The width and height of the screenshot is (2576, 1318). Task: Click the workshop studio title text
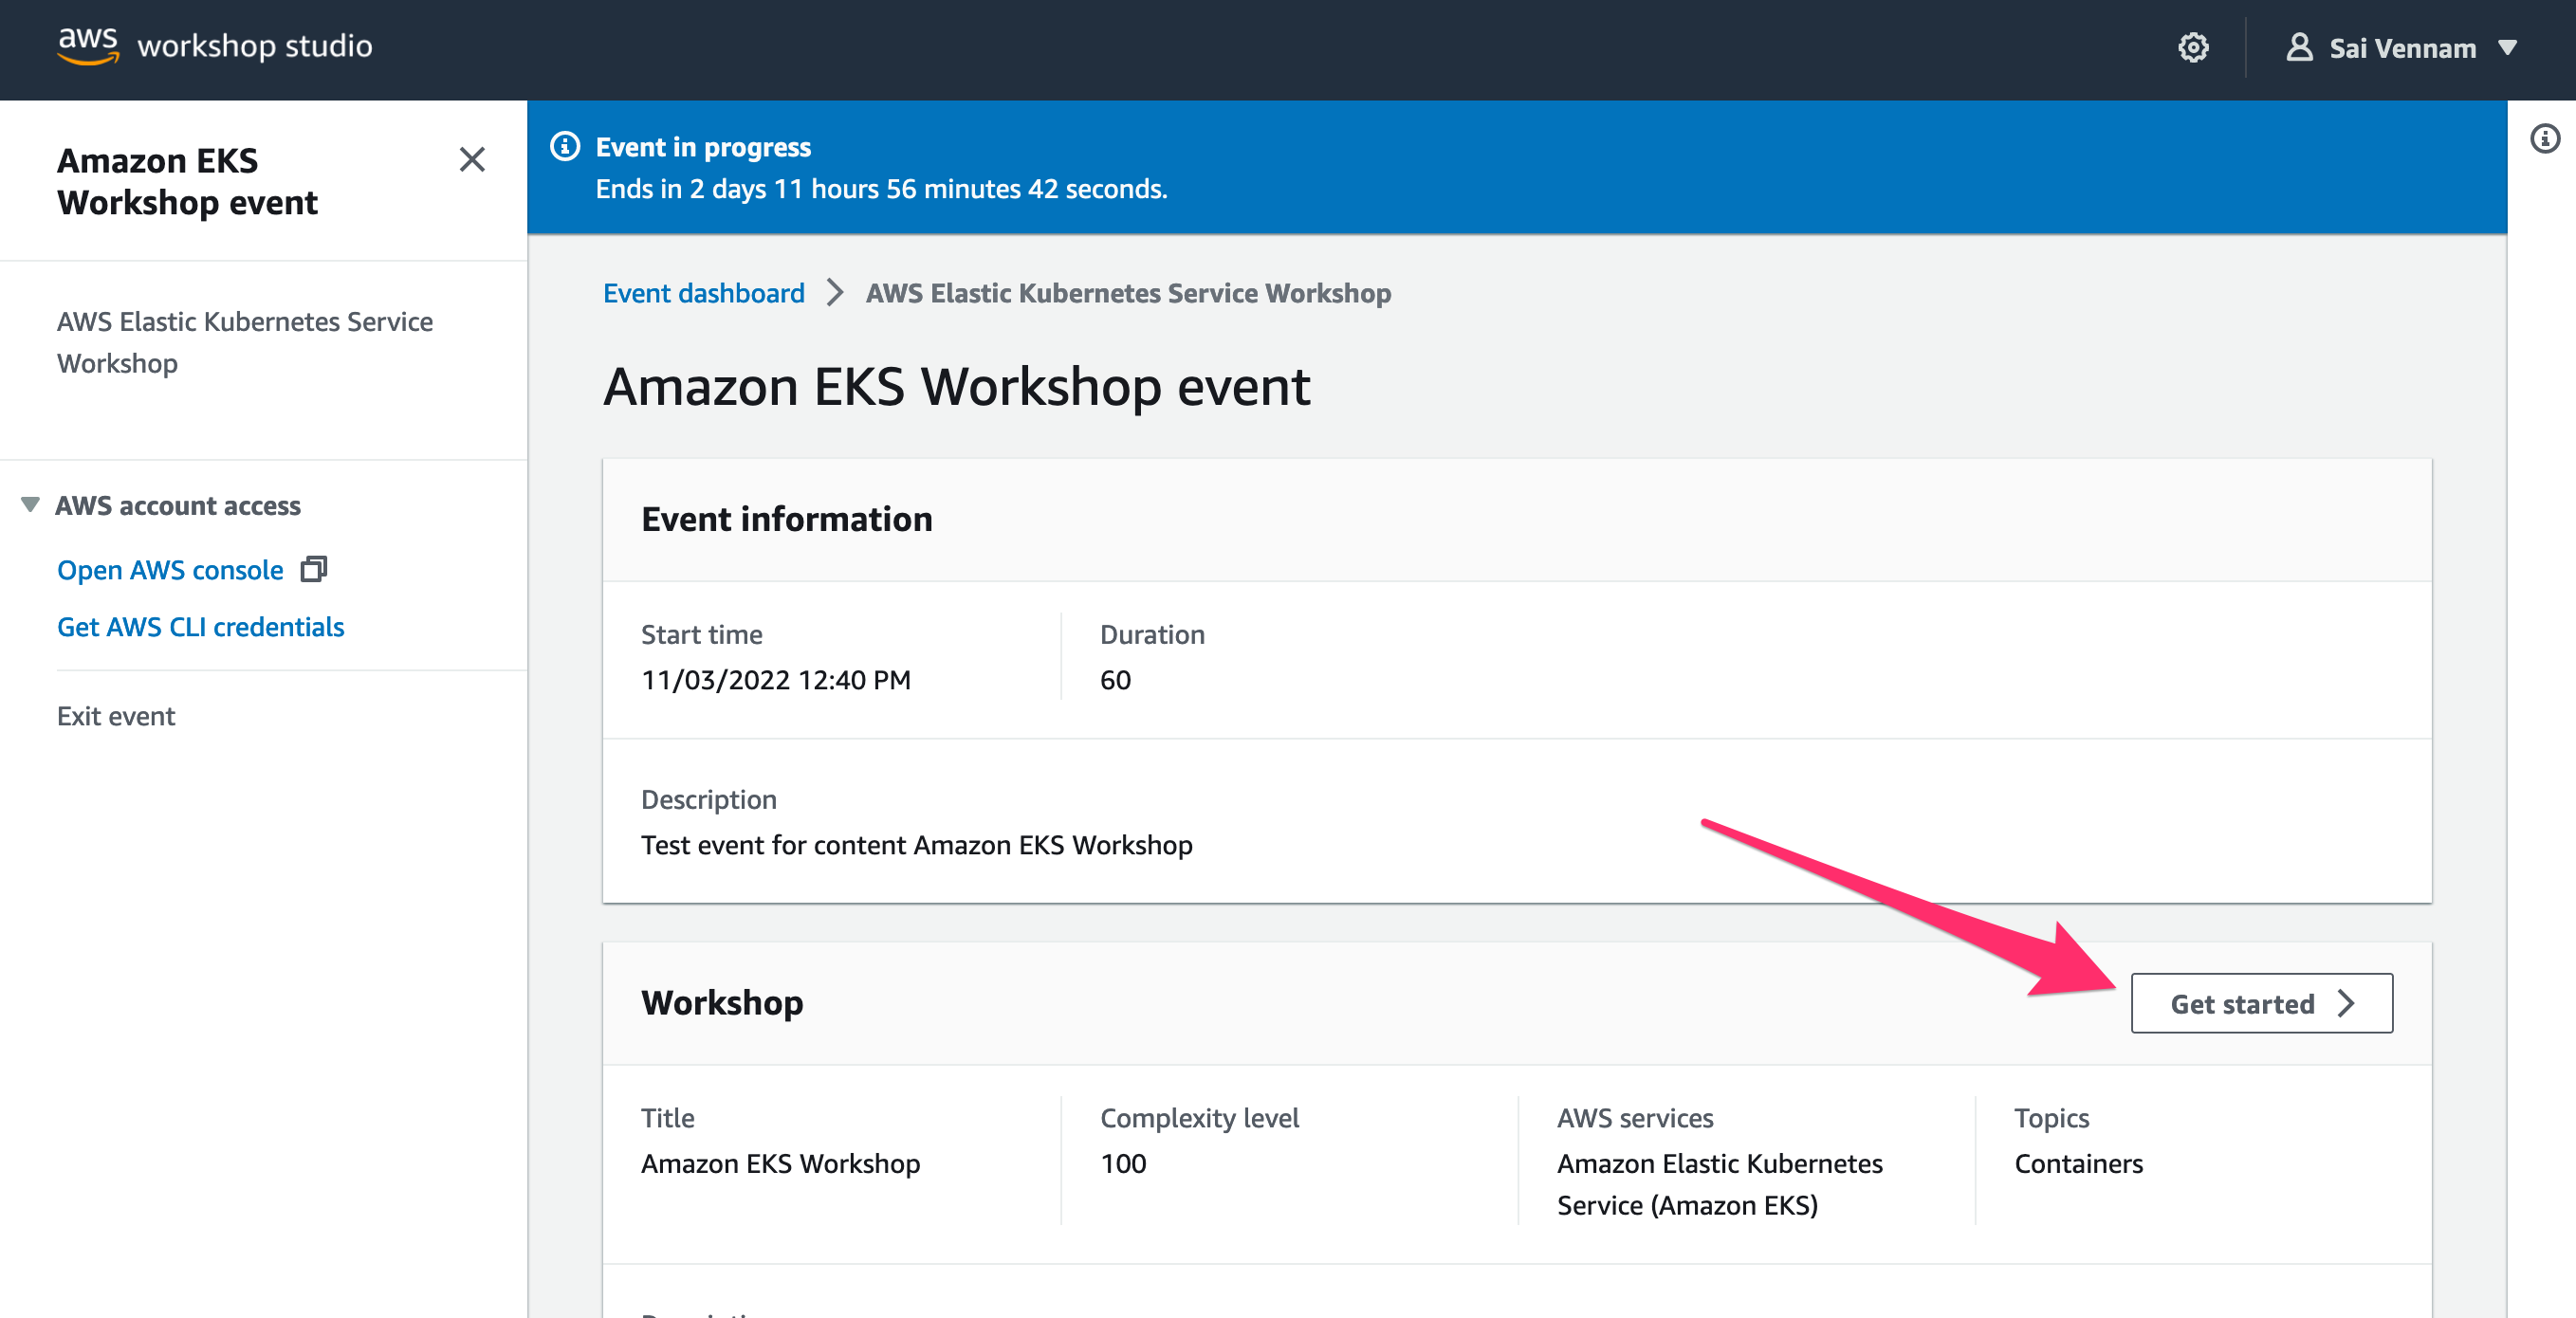click(x=254, y=46)
